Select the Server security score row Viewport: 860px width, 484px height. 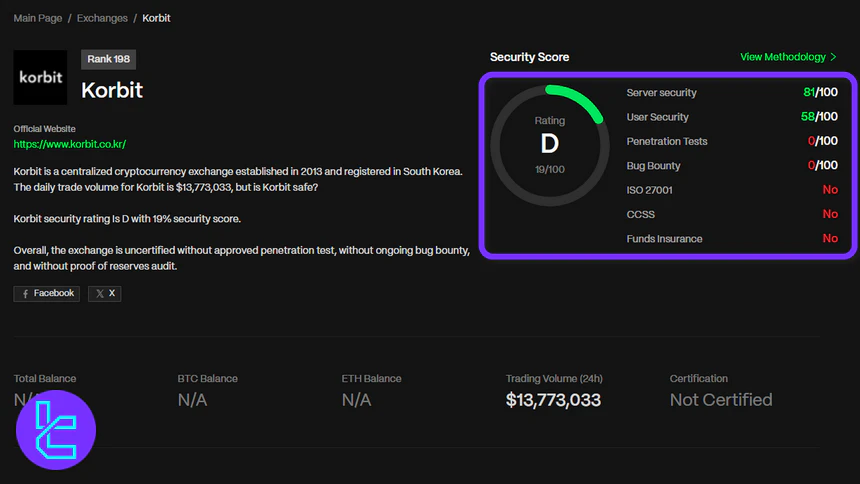(x=731, y=92)
